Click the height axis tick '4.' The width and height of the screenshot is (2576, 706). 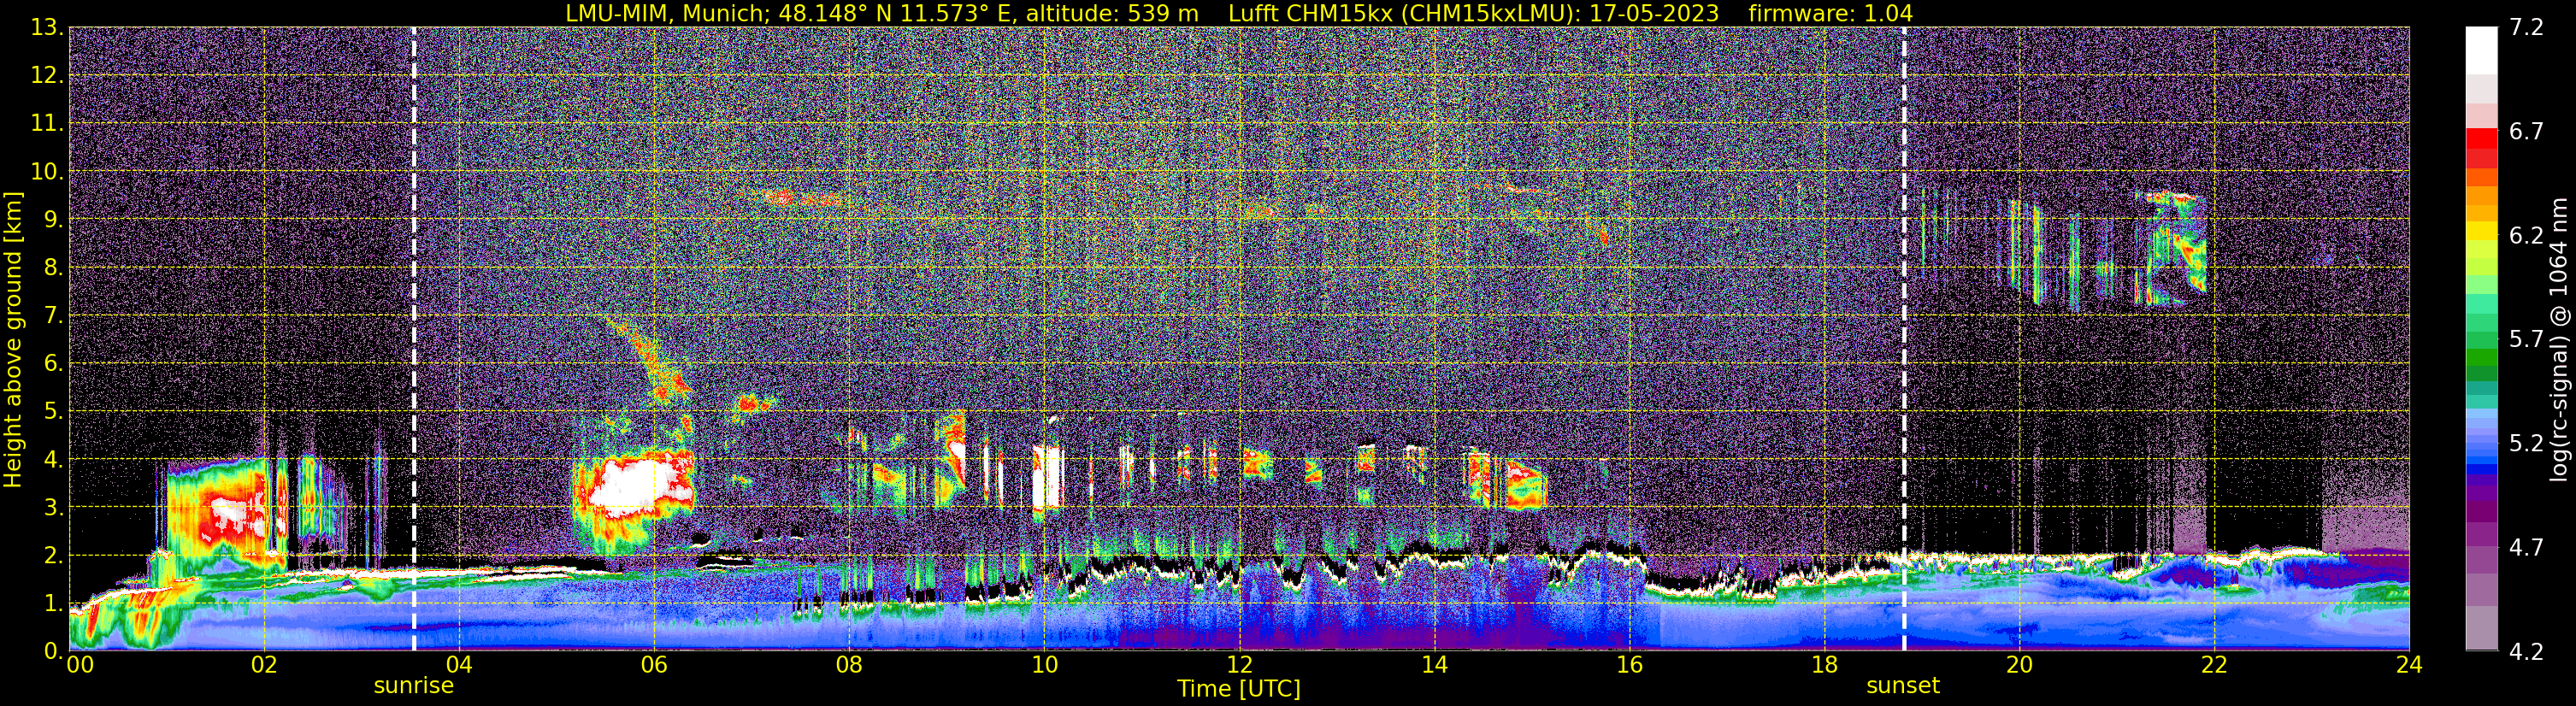pos(54,460)
